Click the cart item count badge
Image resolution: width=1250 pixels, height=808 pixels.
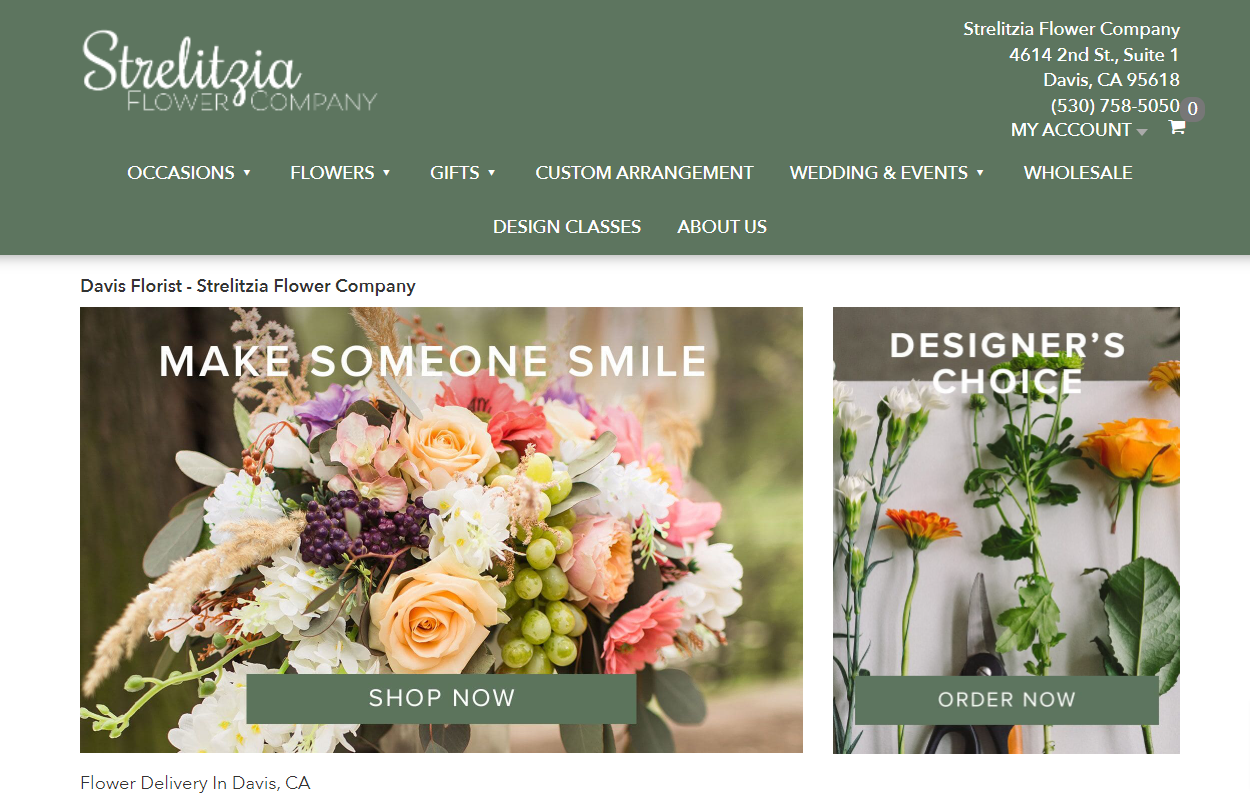tap(1192, 109)
